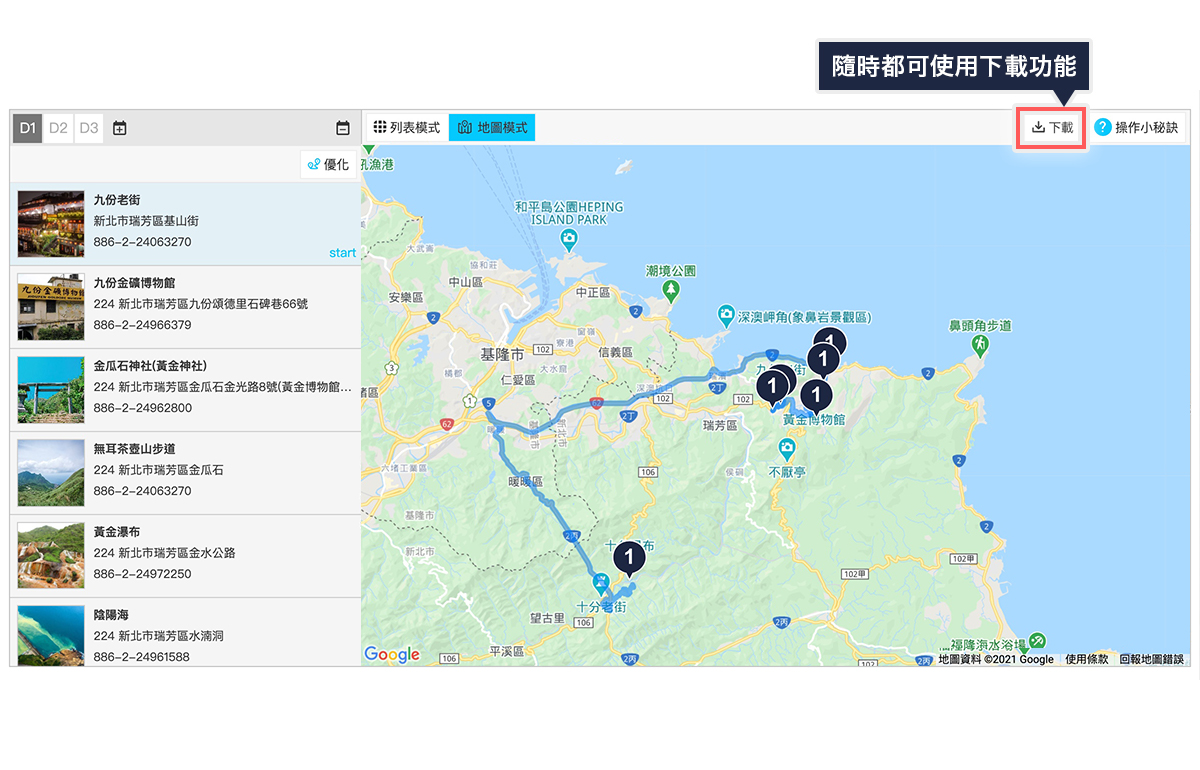Viewport: 1200px width, 770px height.
Task: Select 地圖模式 map view tab
Action: click(x=492, y=128)
